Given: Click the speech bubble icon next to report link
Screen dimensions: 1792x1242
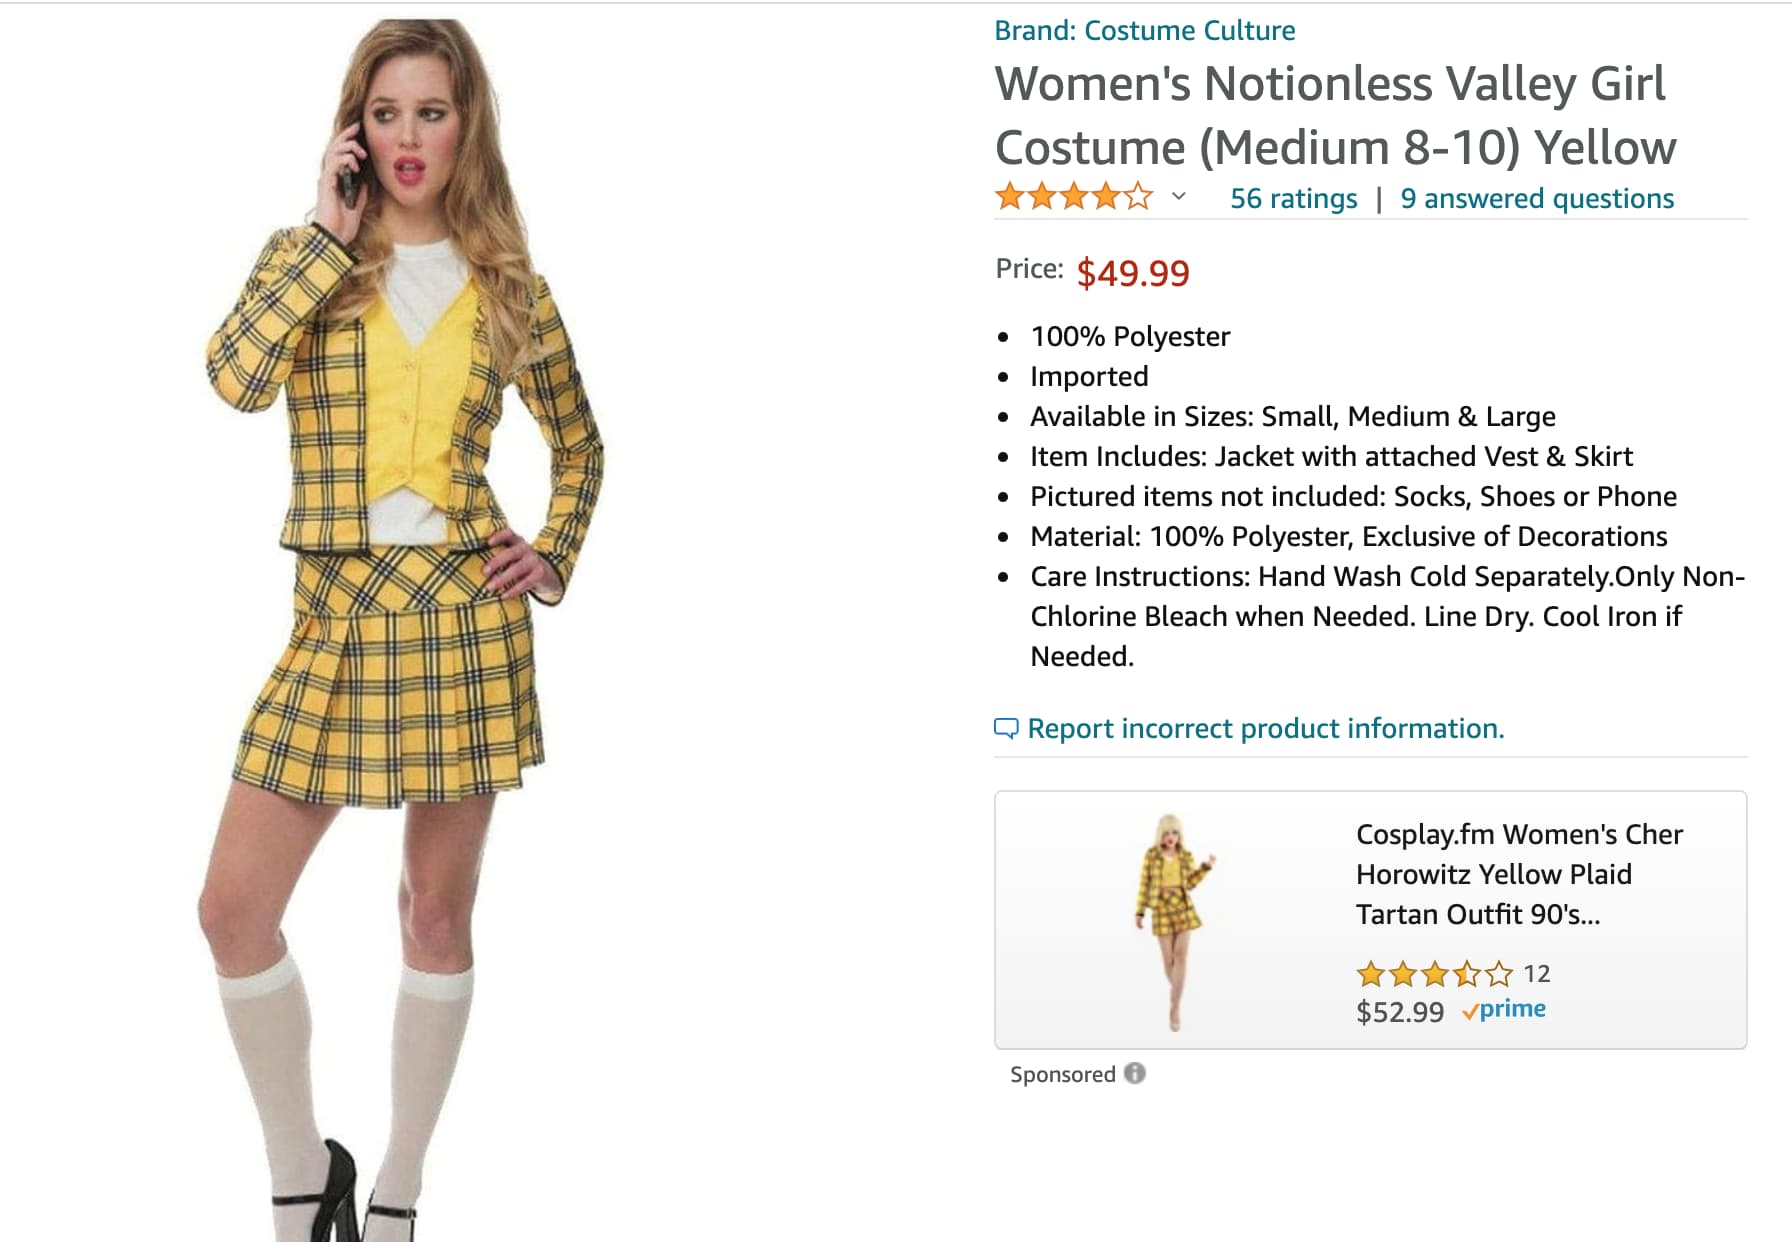Looking at the screenshot, I should coord(1007,729).
